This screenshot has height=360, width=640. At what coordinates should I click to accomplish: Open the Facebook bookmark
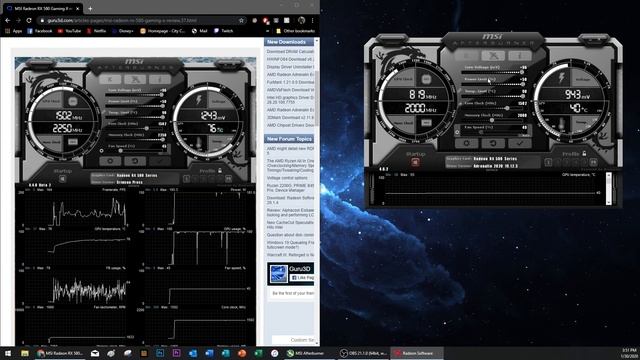click(40, 31)
